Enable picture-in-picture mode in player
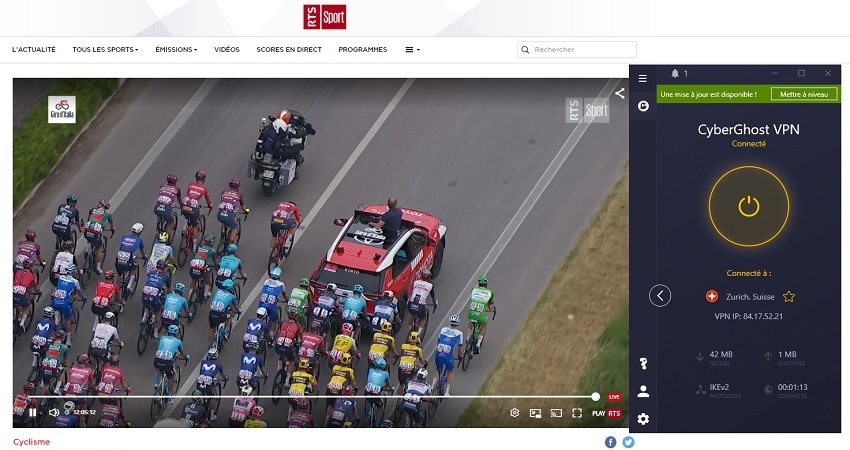 pos(535,413)
